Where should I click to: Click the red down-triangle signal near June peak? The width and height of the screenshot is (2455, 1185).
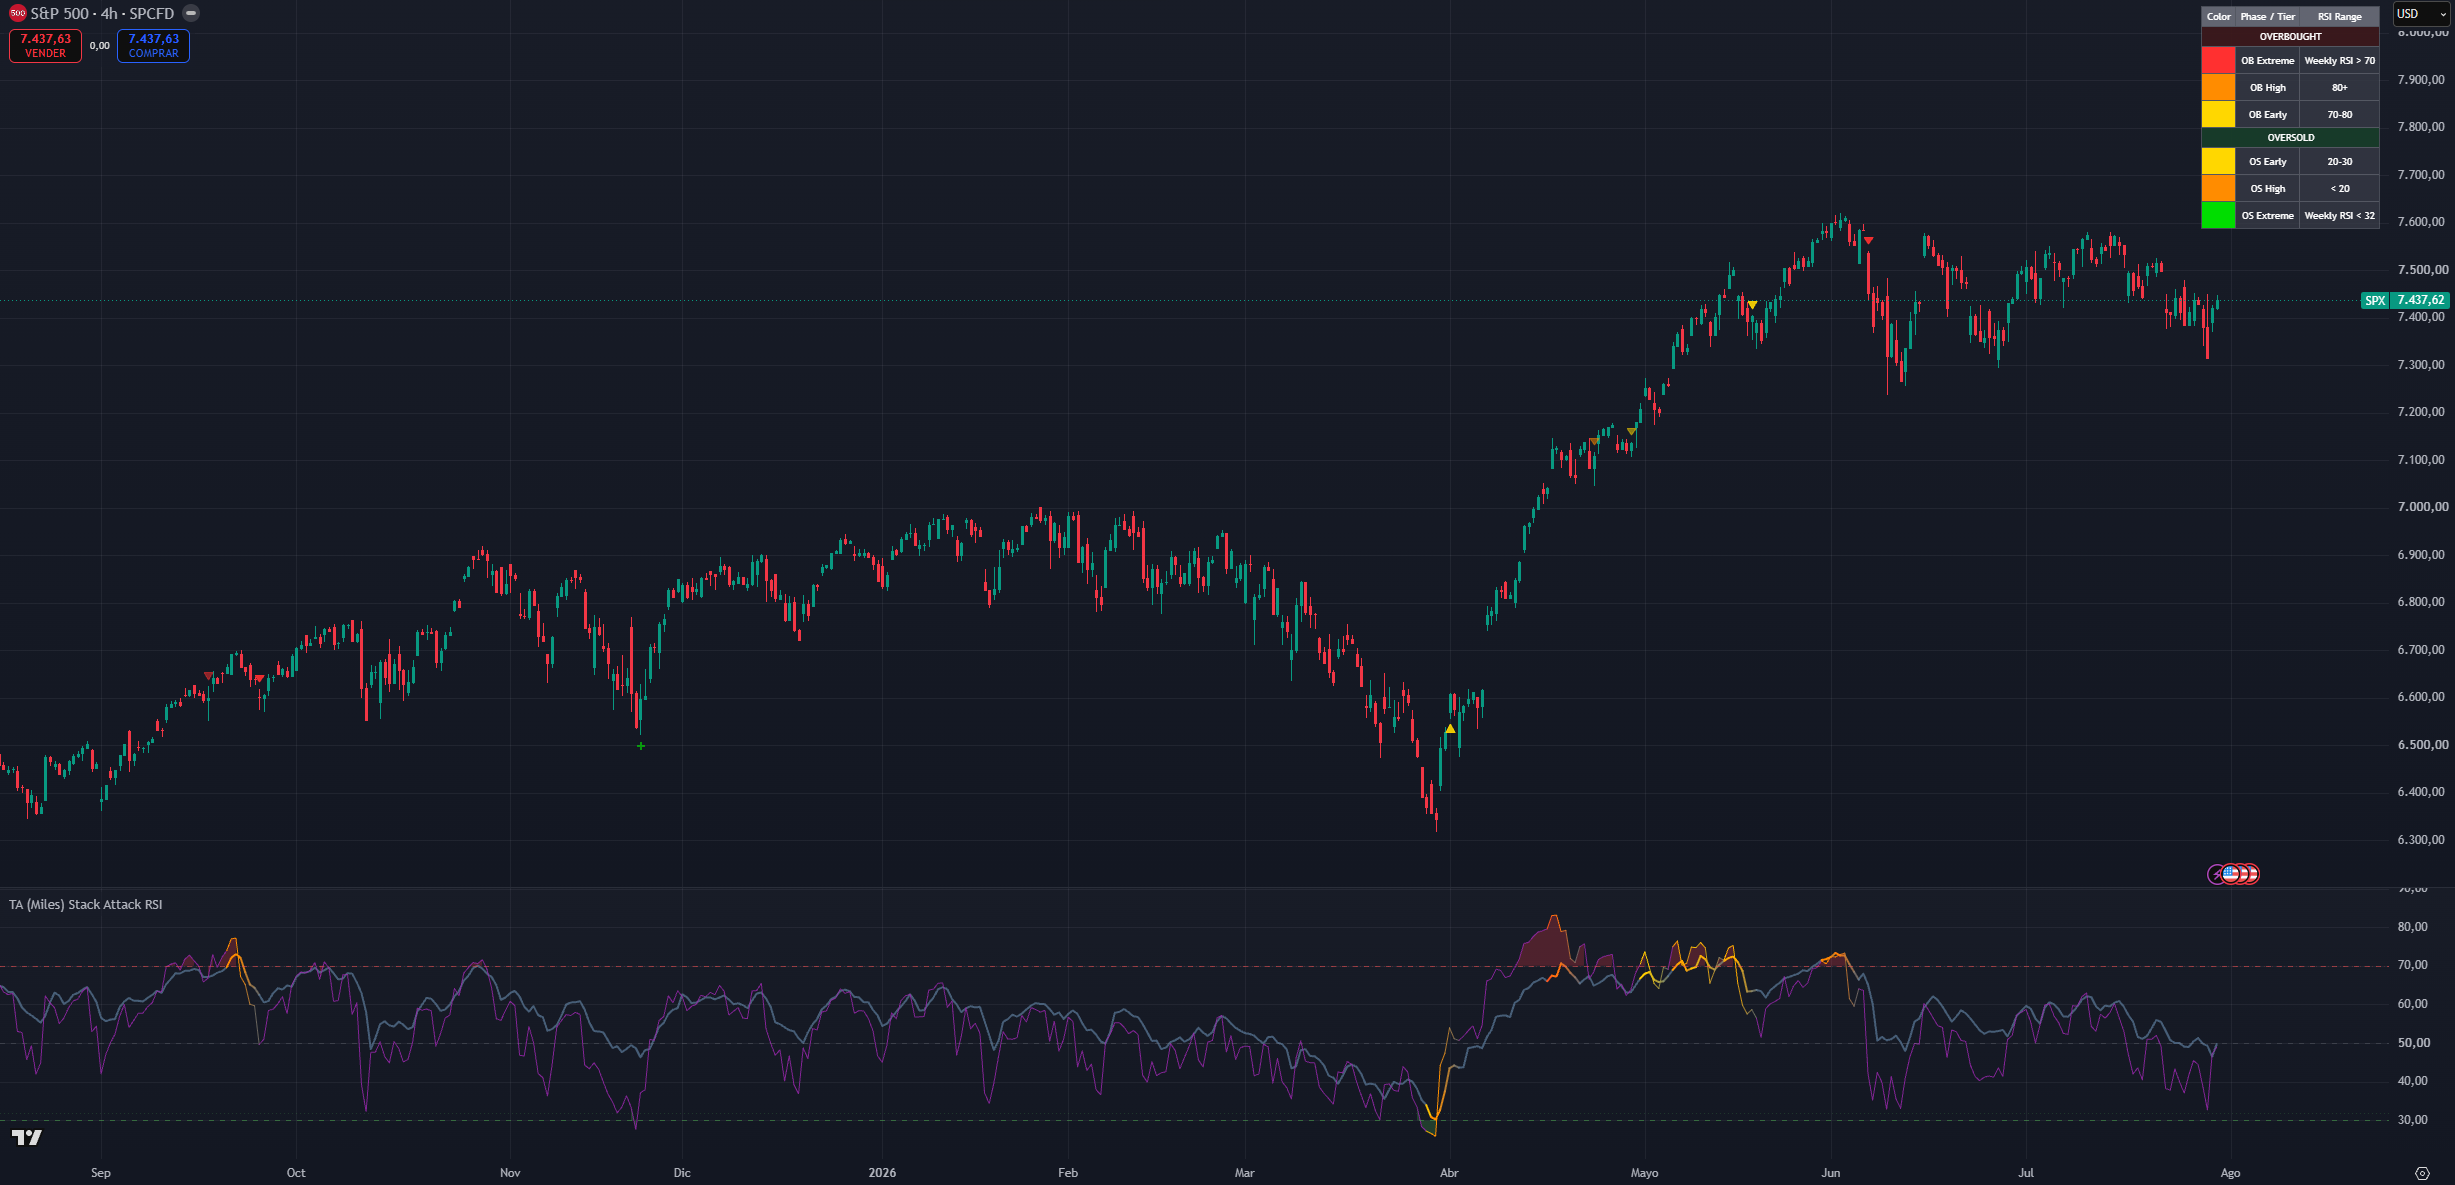click(1868, 240)
